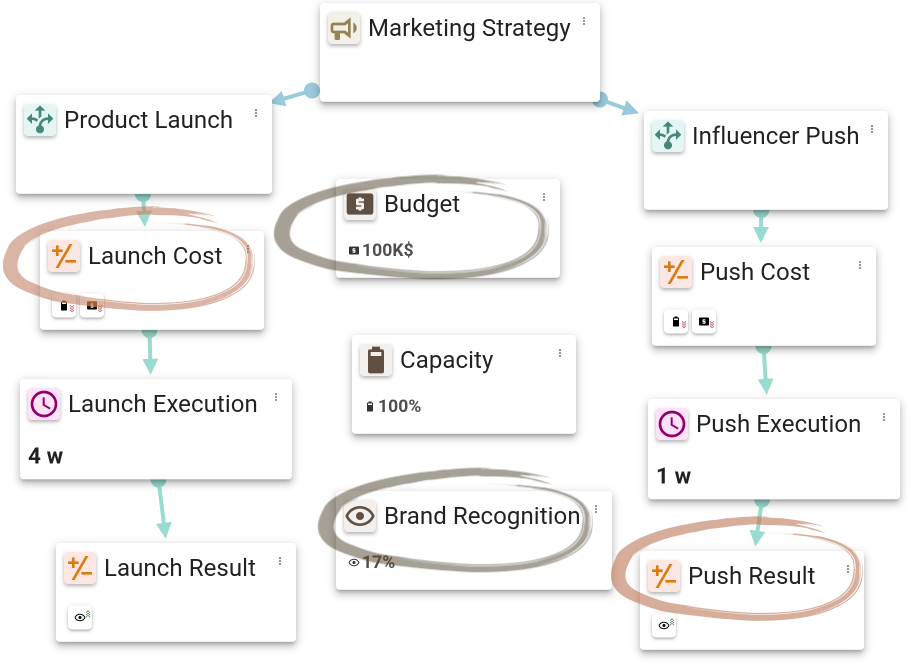
Task: Click the branching icon on Influencer Push
Action: tap(668, 135)
